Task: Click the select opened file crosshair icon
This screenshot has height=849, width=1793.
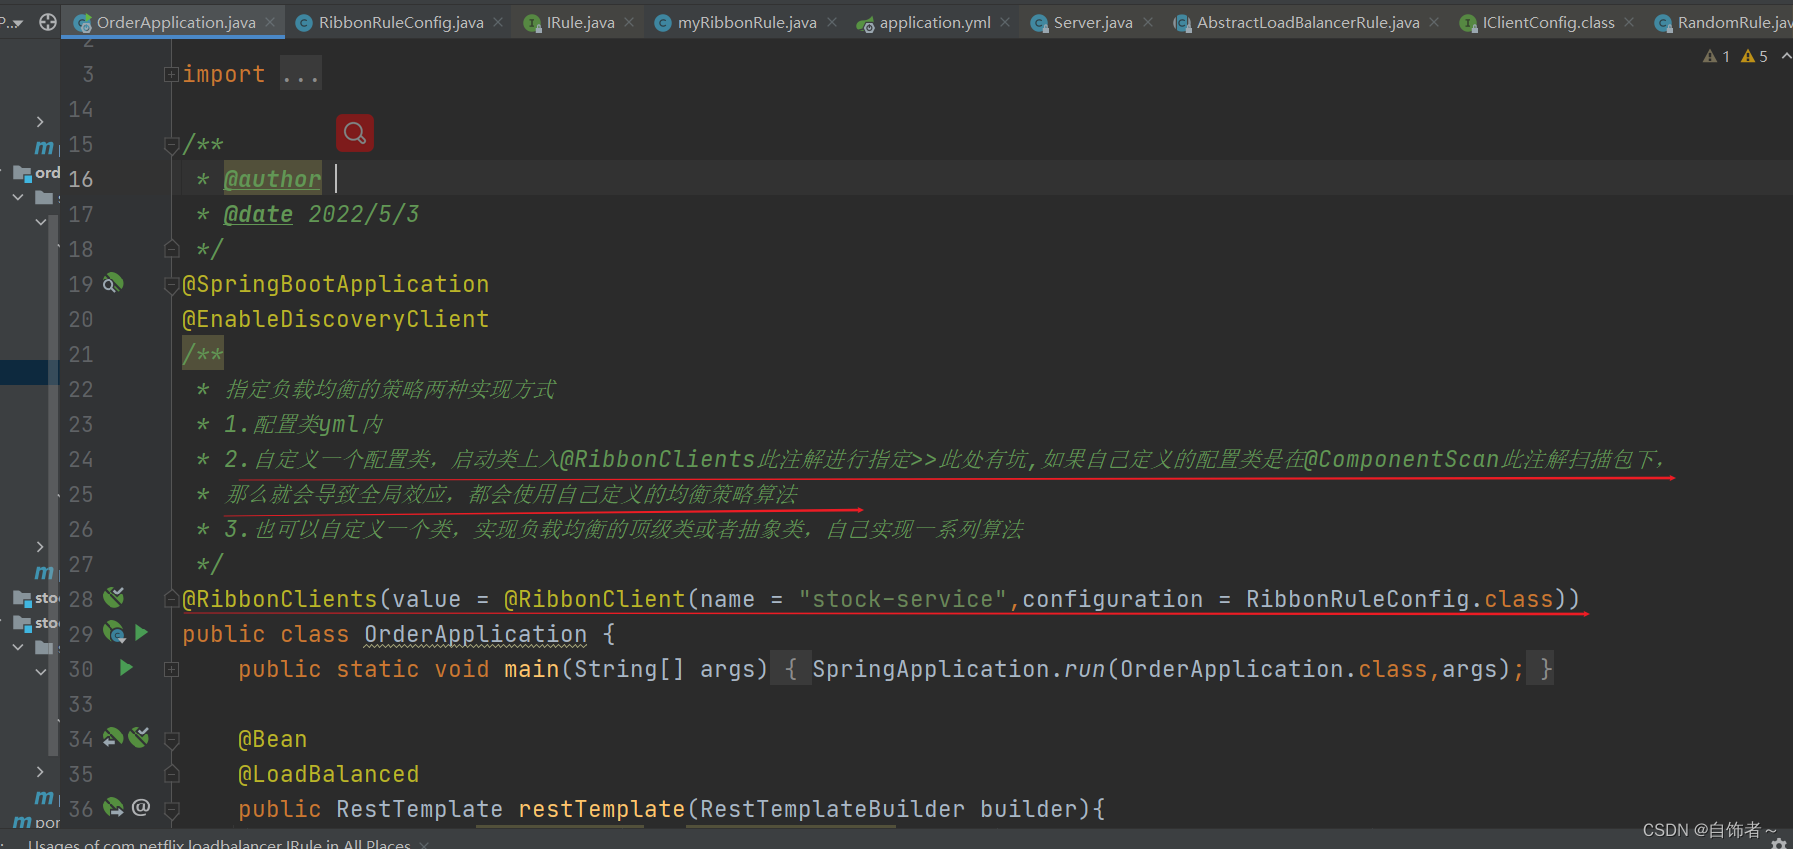Action: 47,21
